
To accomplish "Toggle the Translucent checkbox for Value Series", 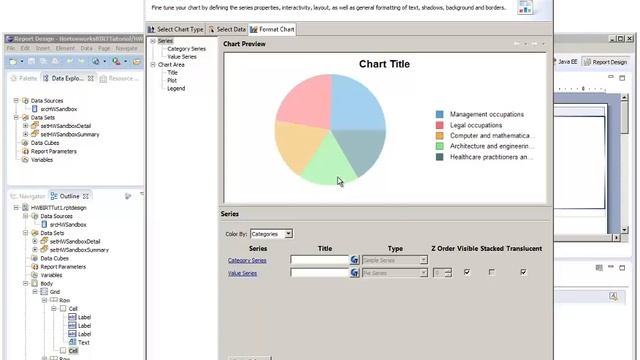I will 523,272.
